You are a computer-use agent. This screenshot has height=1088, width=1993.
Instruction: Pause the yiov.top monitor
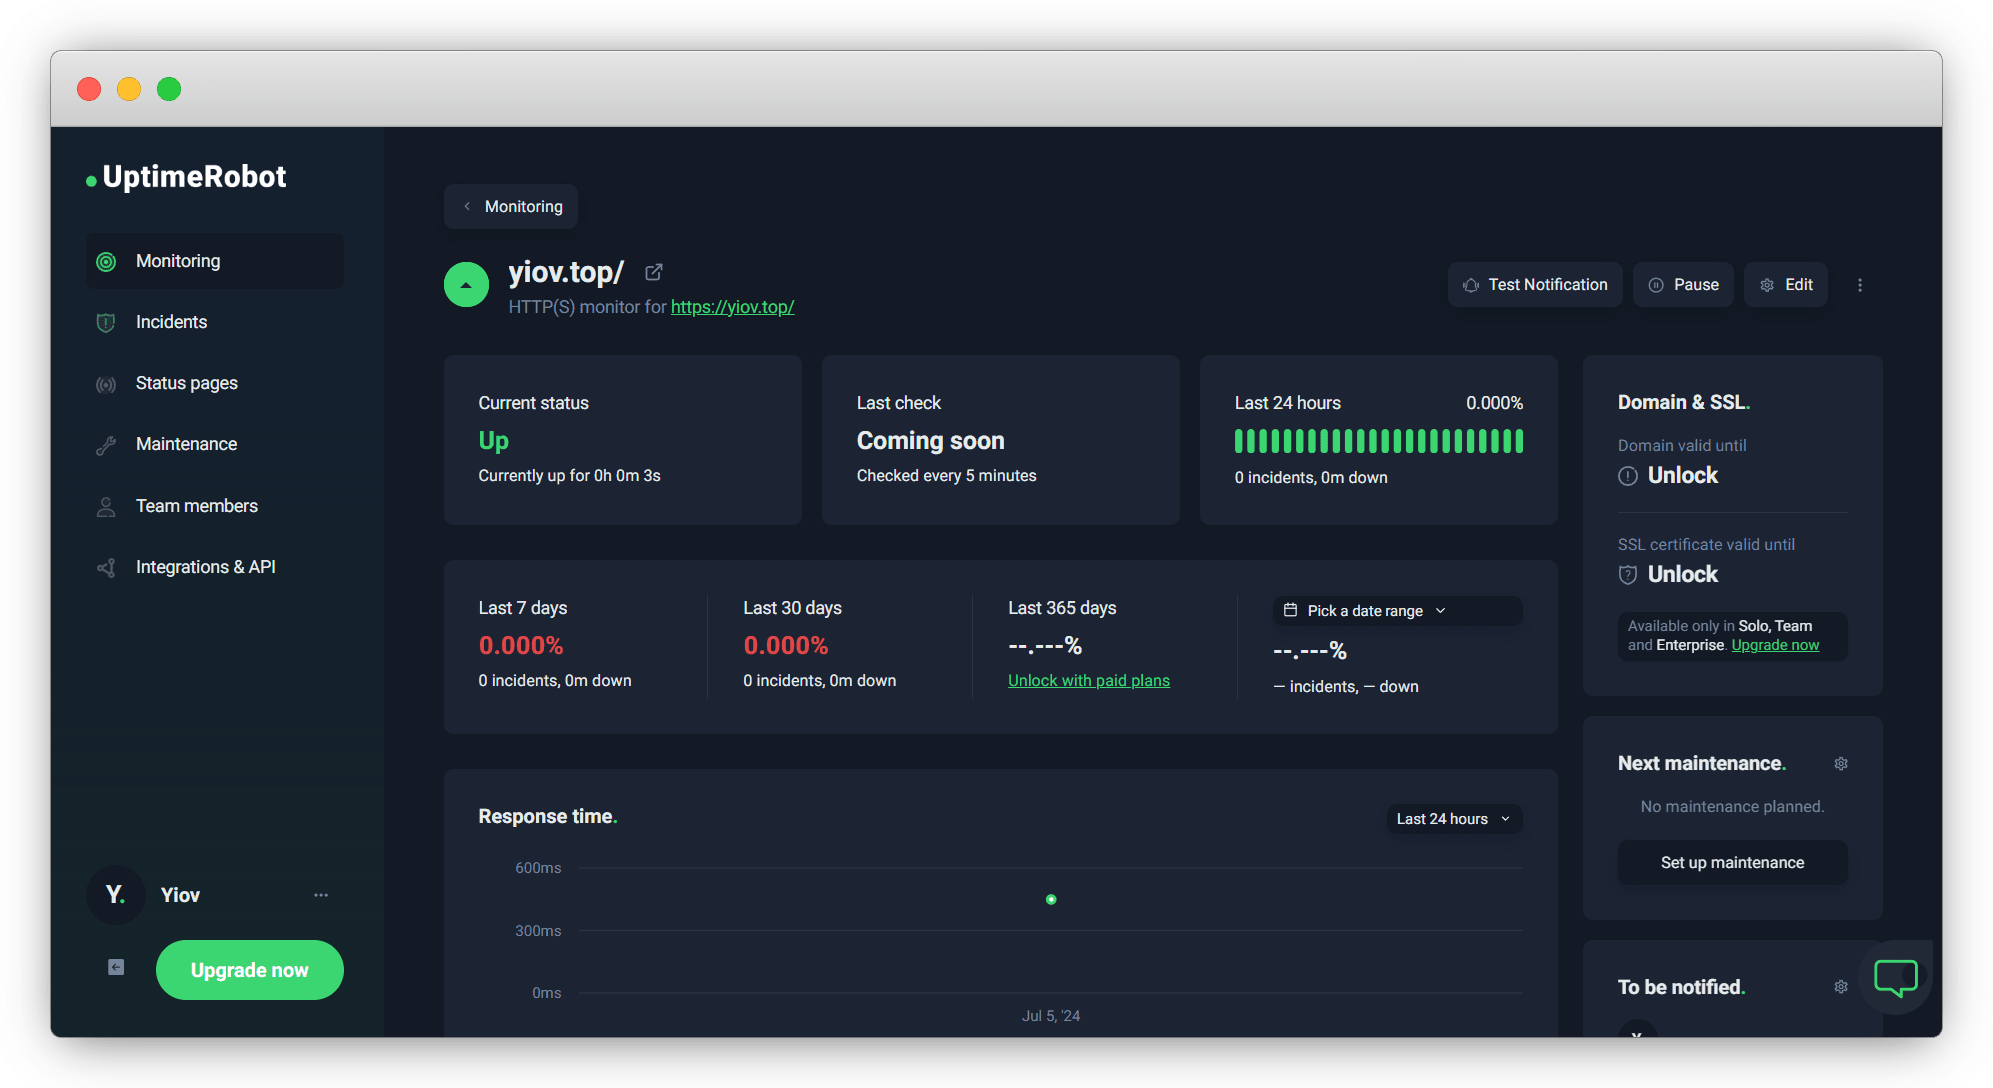click(1683, 285)
